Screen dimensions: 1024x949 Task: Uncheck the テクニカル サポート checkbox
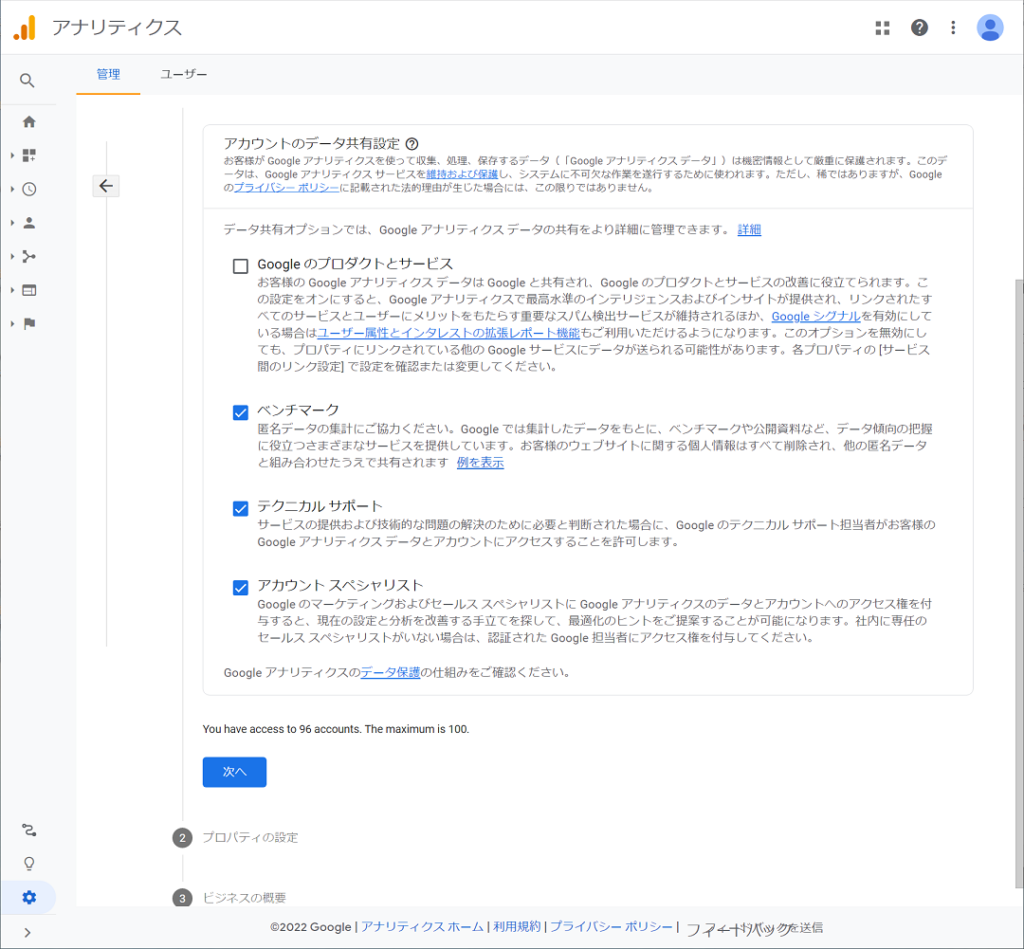pyautogui.click(x=240, y=508)
